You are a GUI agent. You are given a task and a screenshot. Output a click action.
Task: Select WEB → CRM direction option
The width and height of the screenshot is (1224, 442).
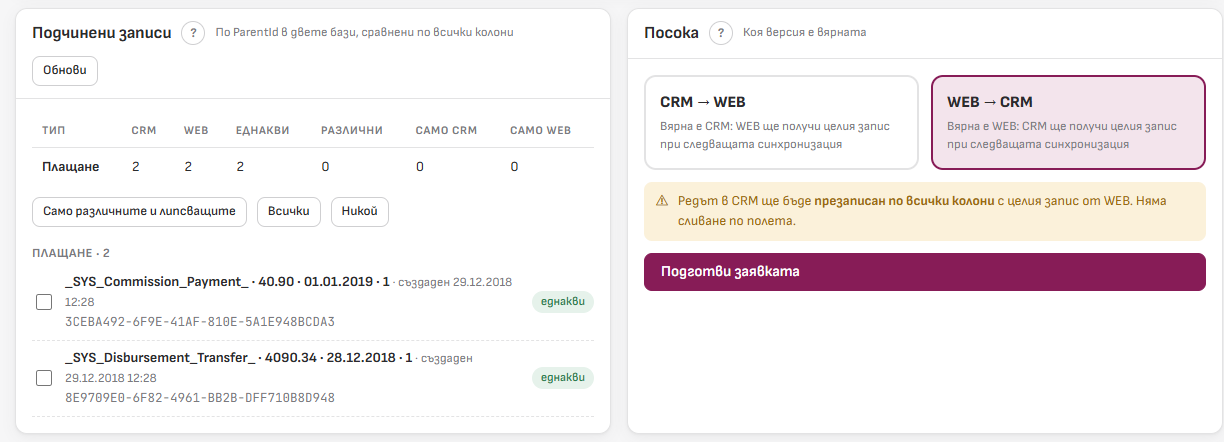click(x=1068, y=123)
